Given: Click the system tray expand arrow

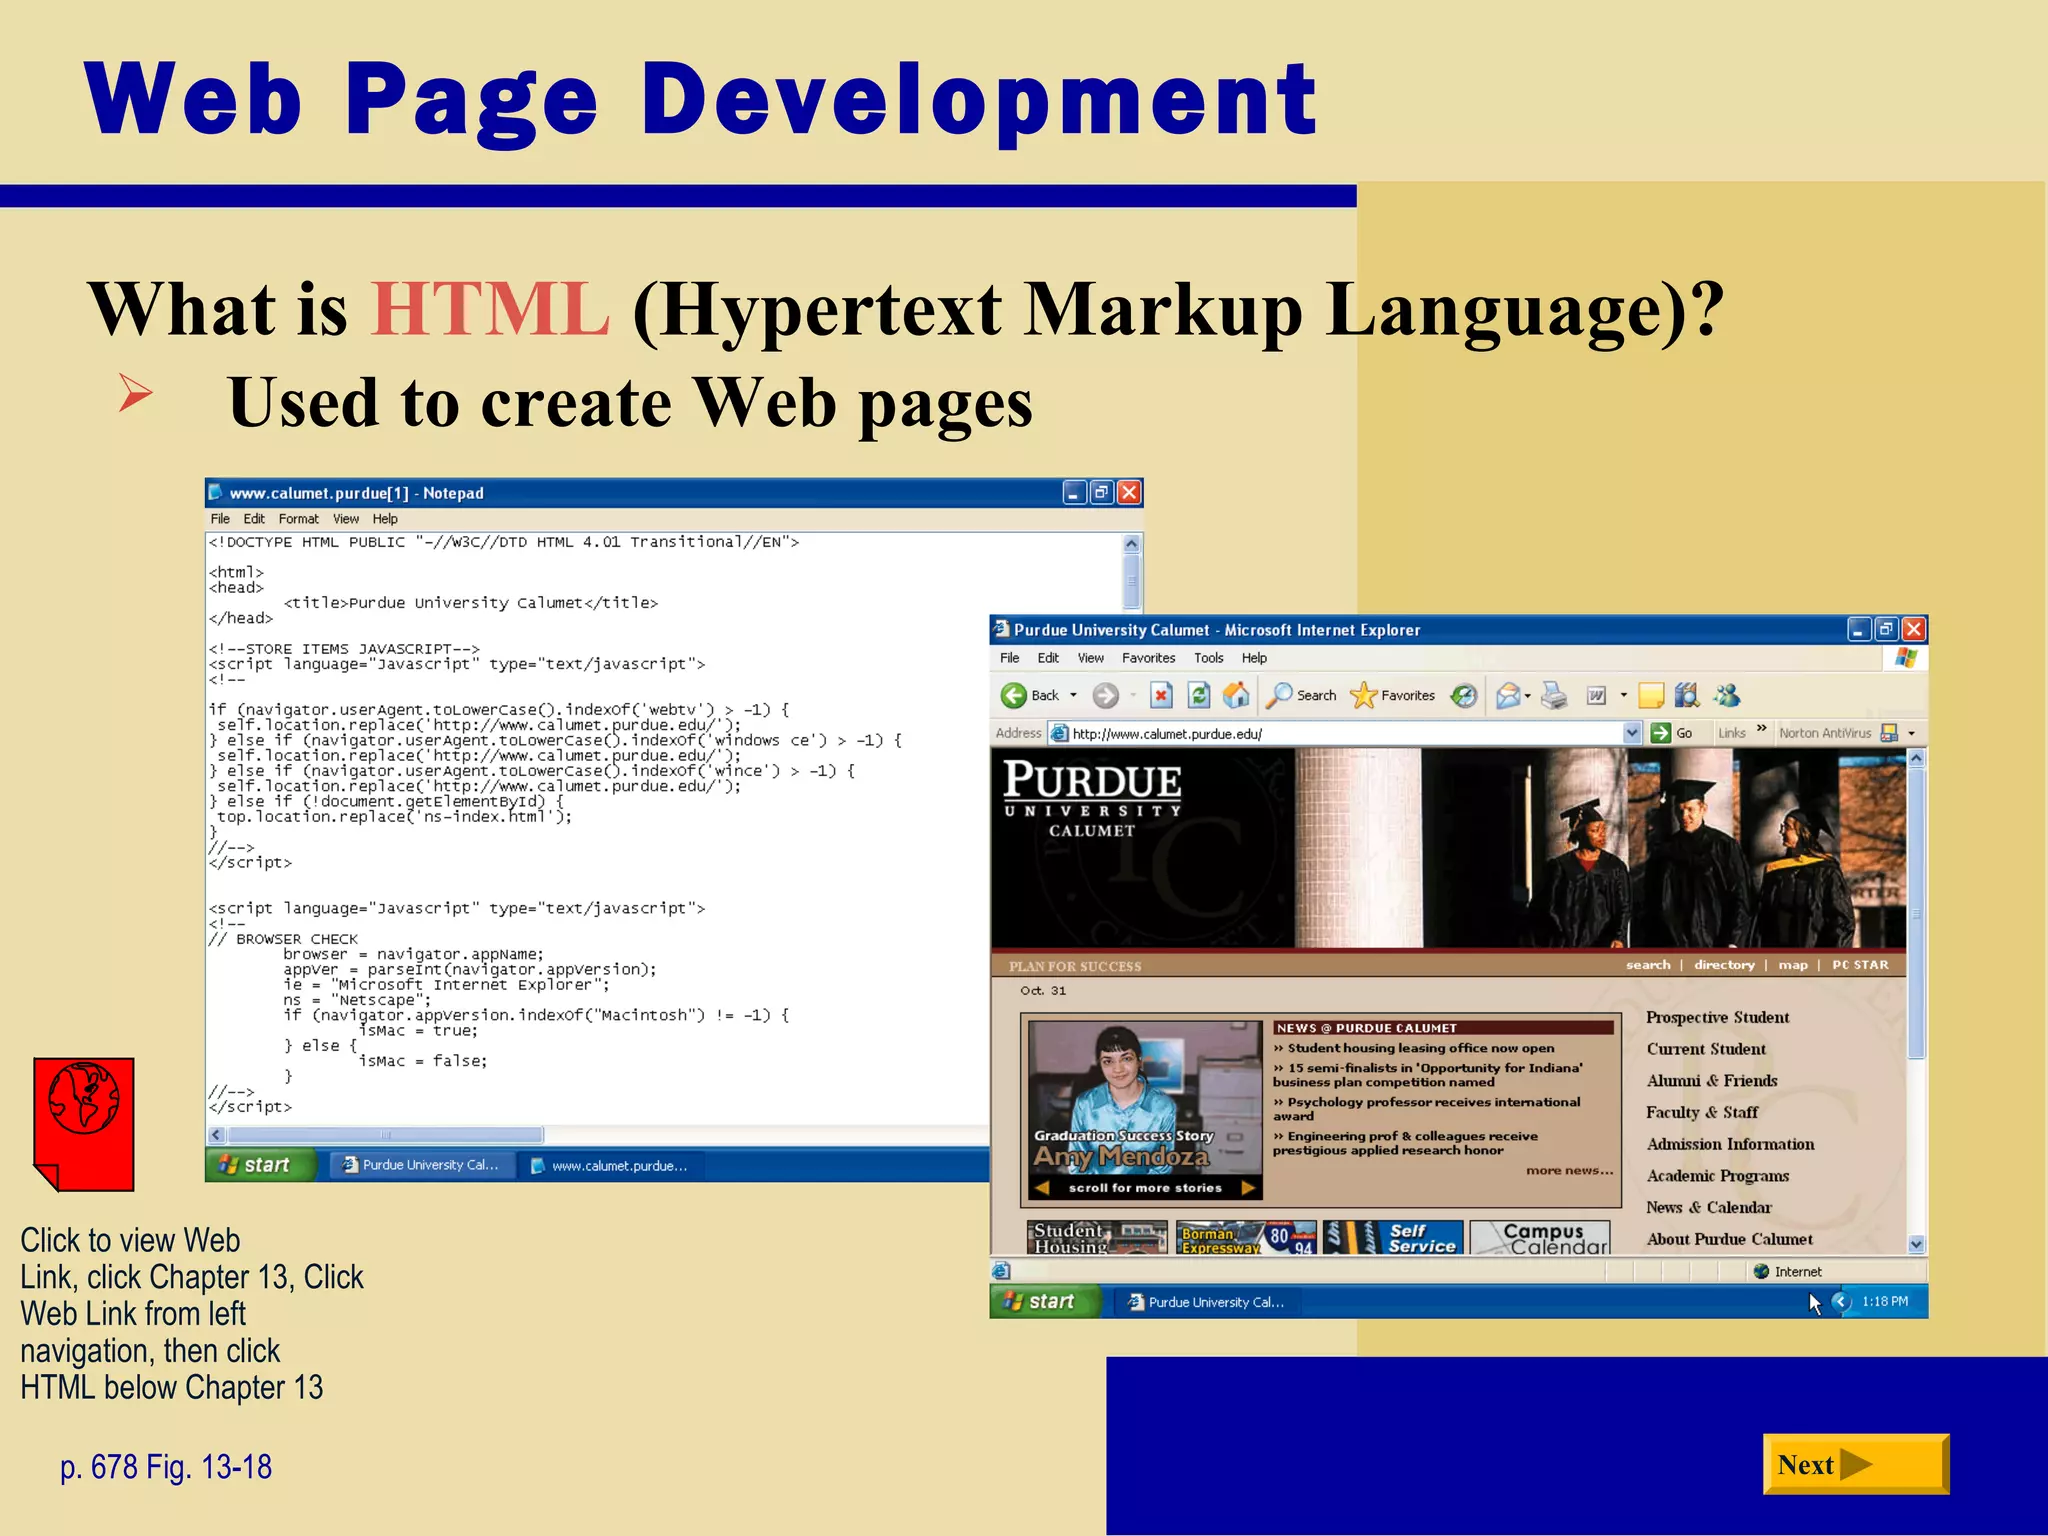Looking at the screenshot, I should click(1841, 1301).
